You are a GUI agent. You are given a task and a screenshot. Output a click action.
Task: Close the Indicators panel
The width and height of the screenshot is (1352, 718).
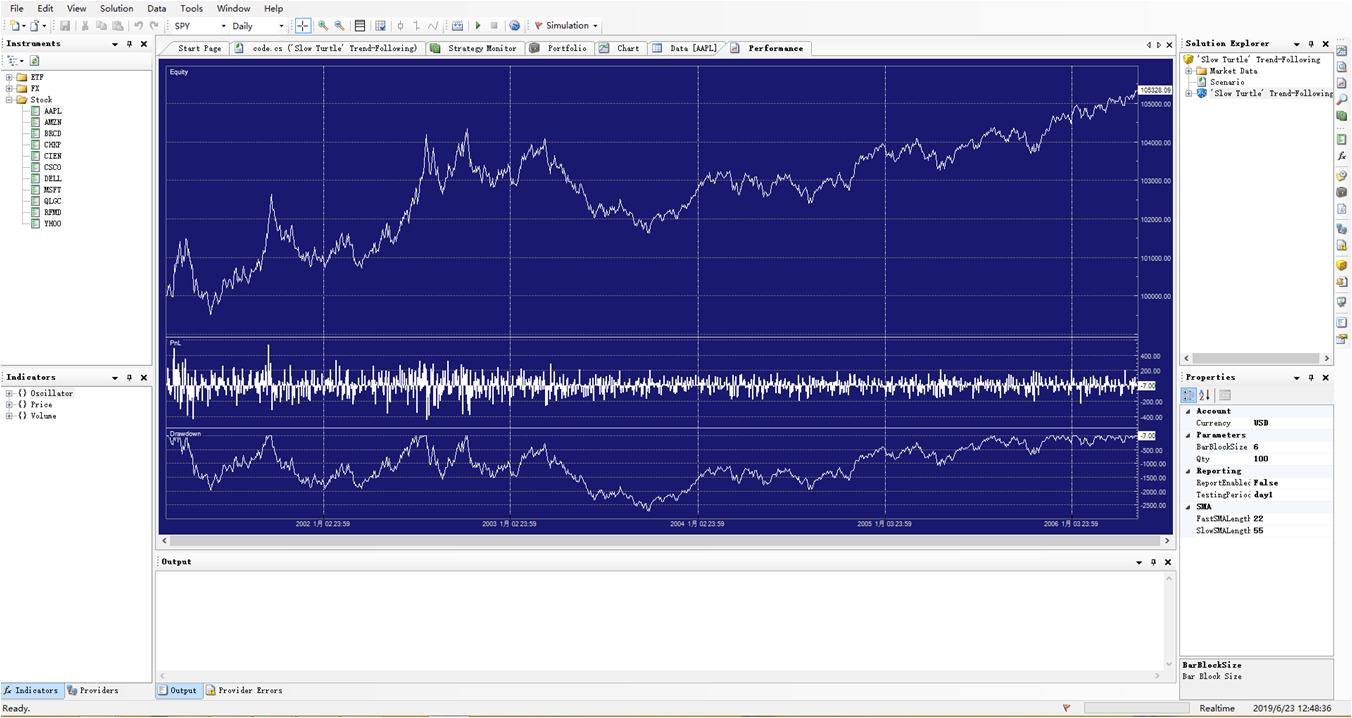point(144,378)
